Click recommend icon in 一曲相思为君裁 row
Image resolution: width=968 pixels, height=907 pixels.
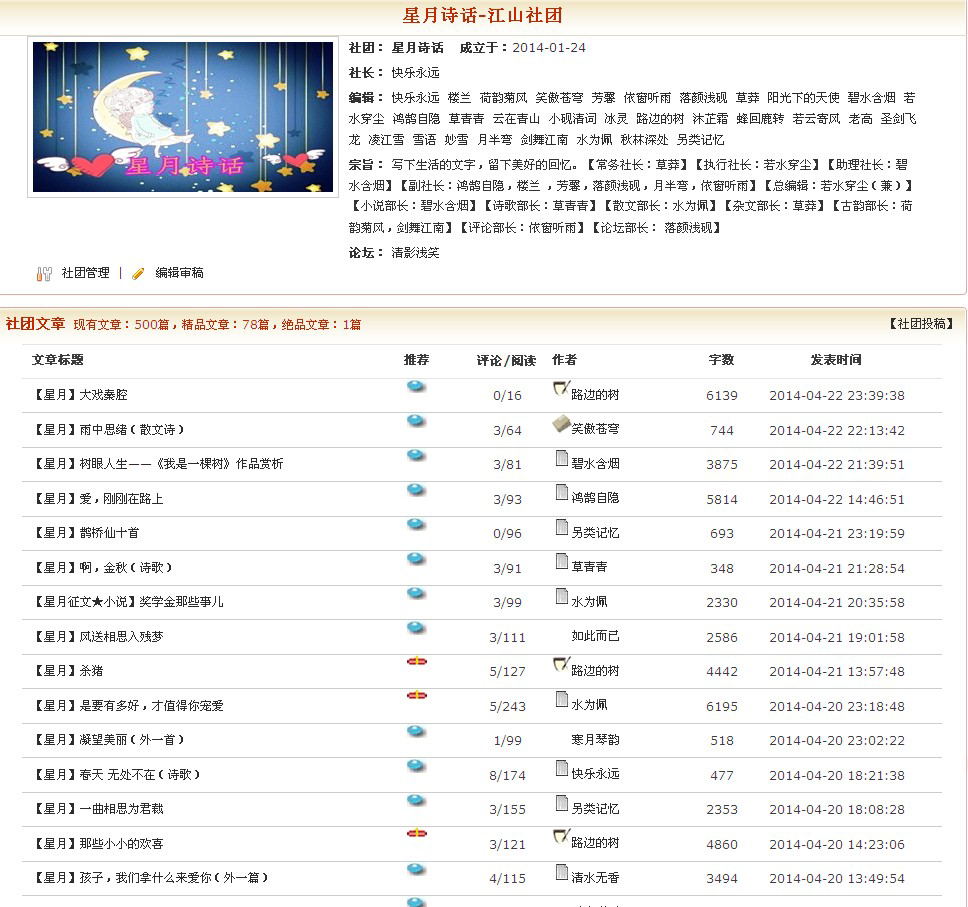[x=417, y=800]
